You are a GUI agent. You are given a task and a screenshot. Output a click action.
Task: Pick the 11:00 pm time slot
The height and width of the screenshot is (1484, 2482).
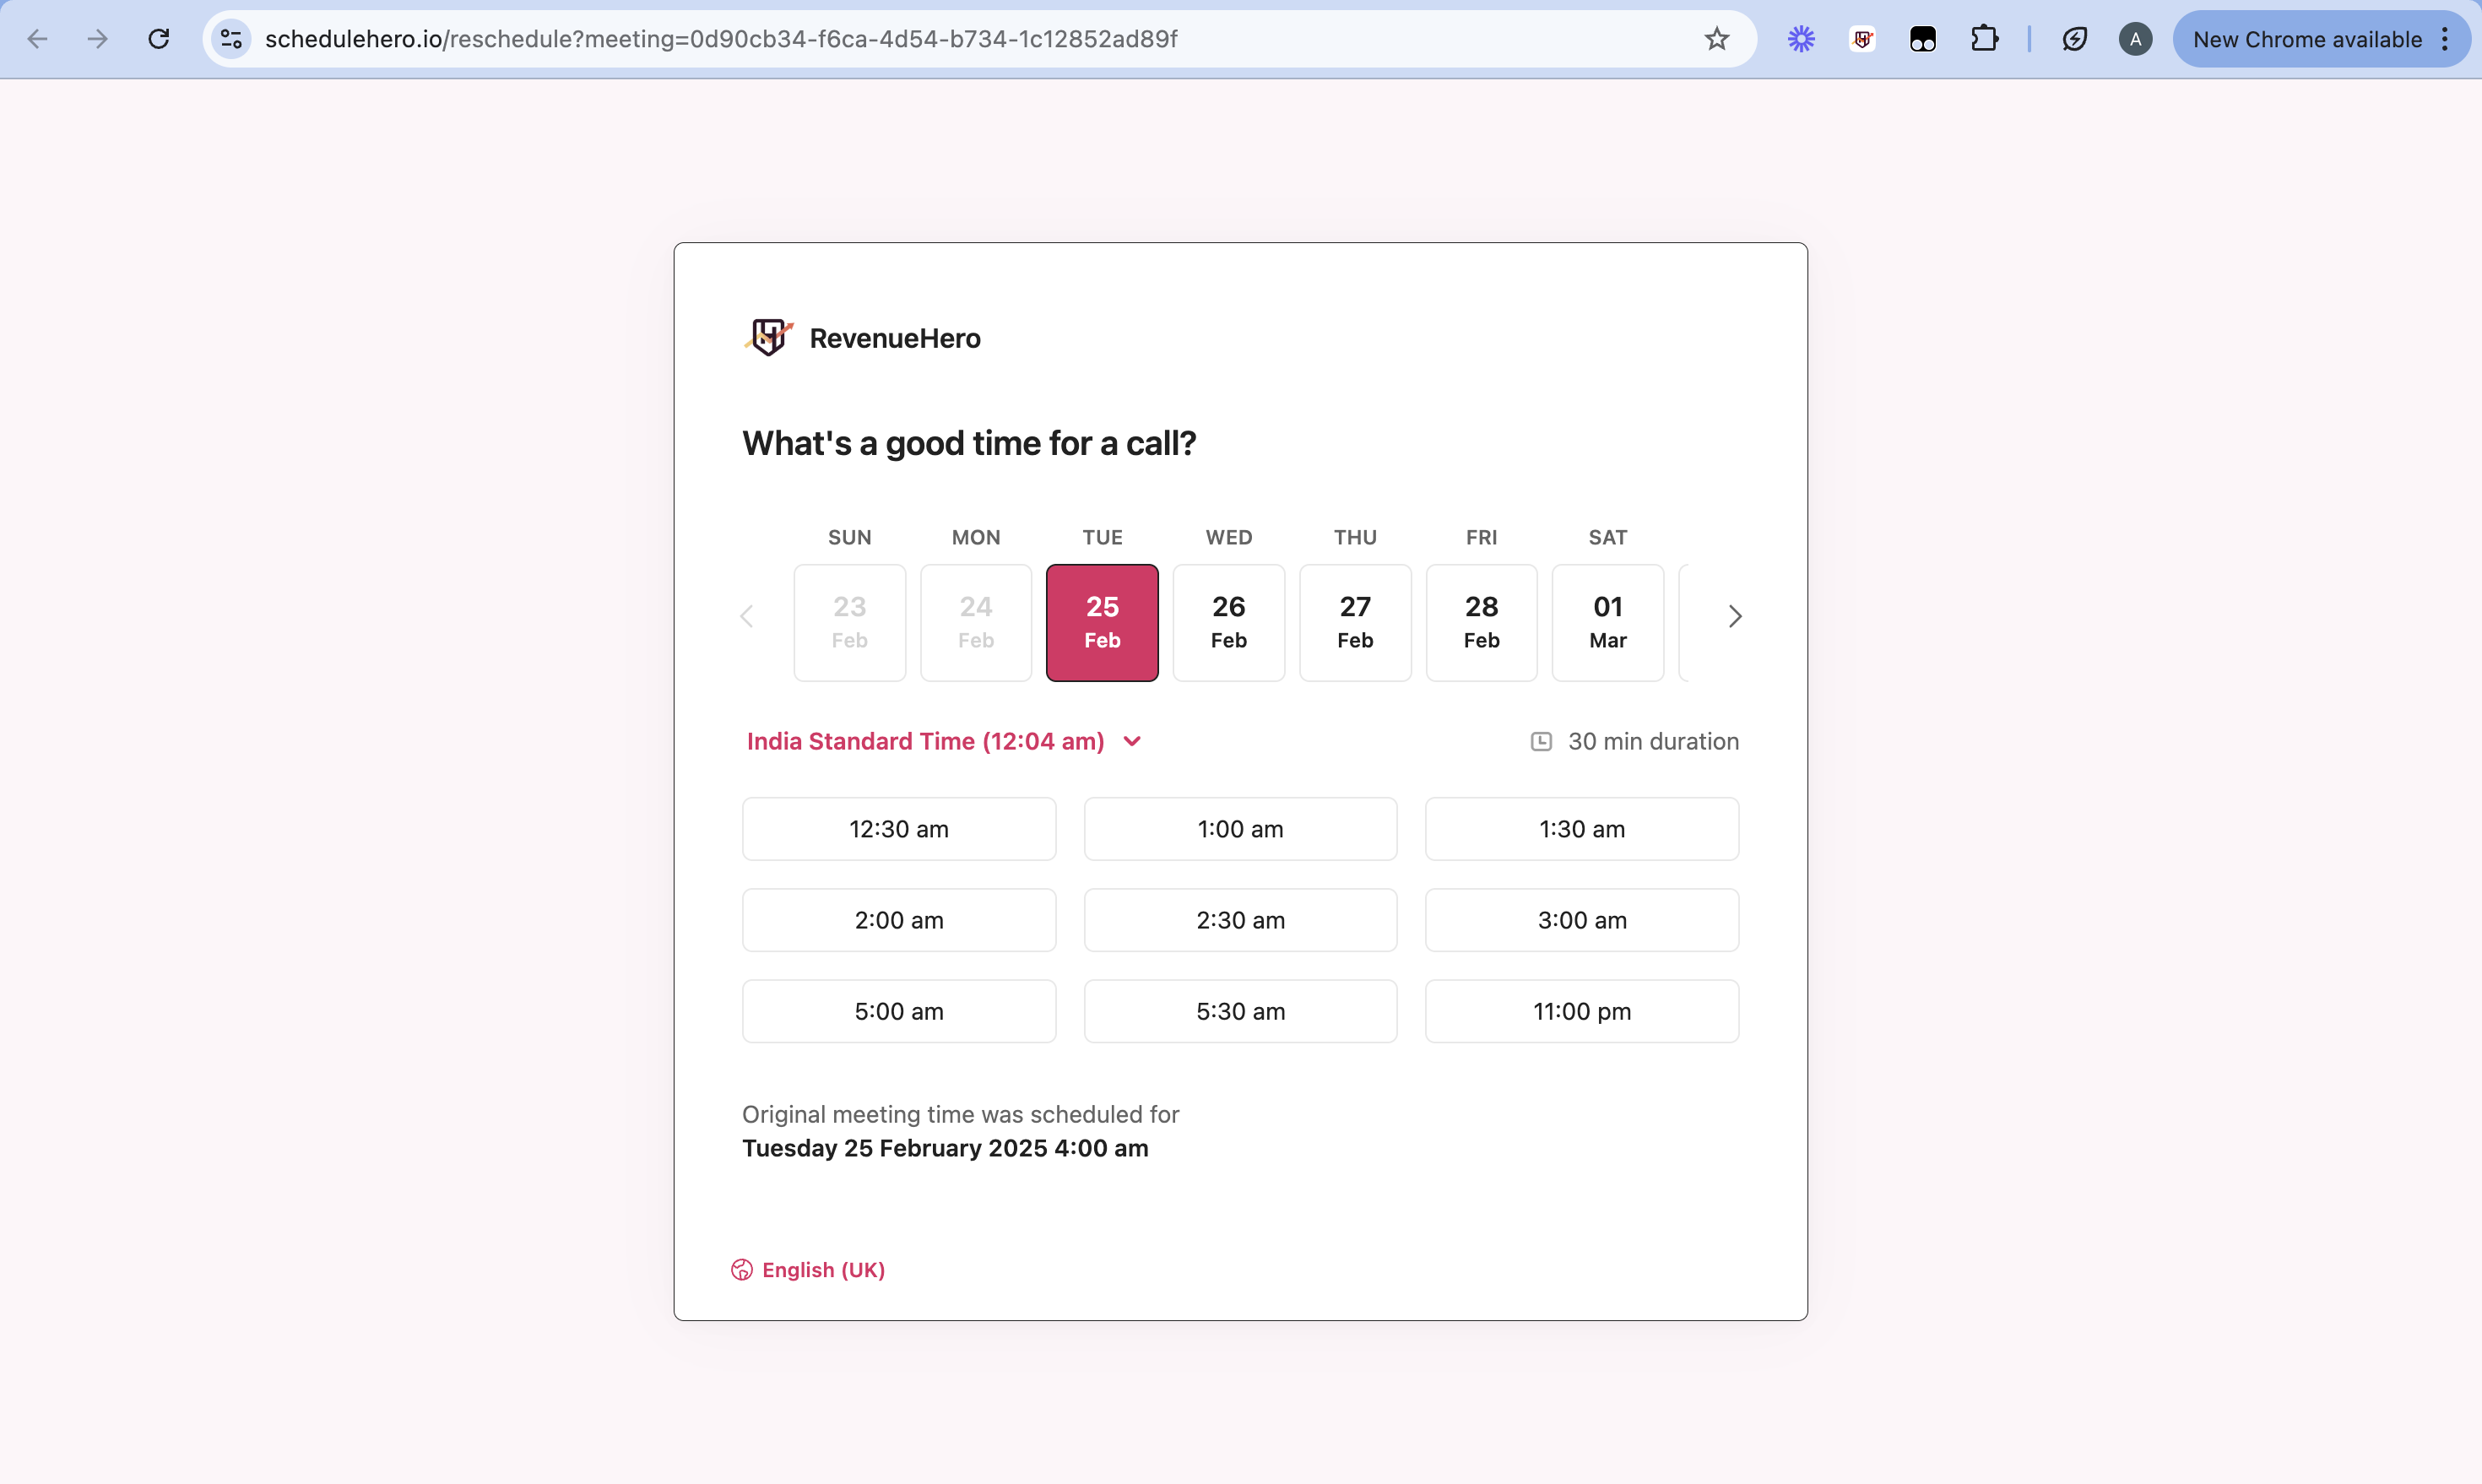point(1581,1011)
